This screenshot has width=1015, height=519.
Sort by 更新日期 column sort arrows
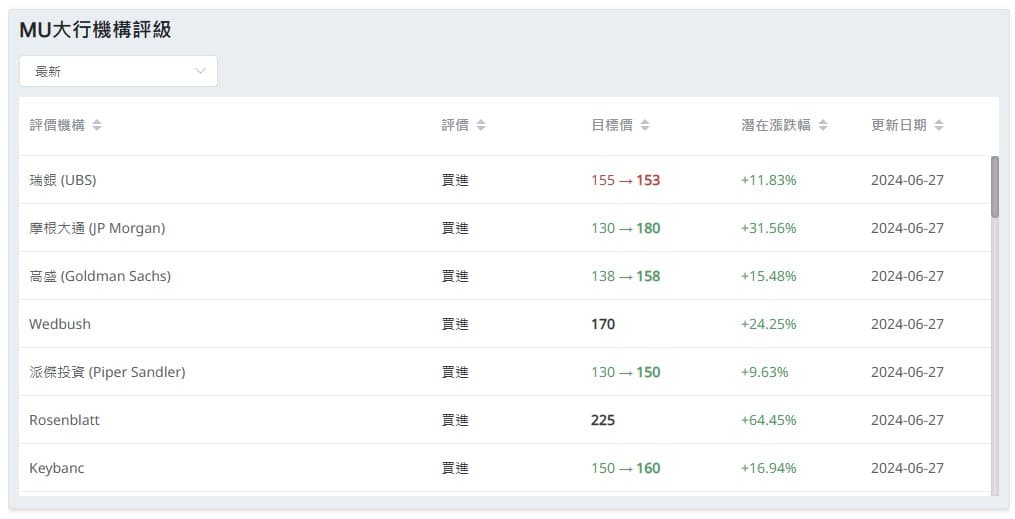(x=939, y=126)
